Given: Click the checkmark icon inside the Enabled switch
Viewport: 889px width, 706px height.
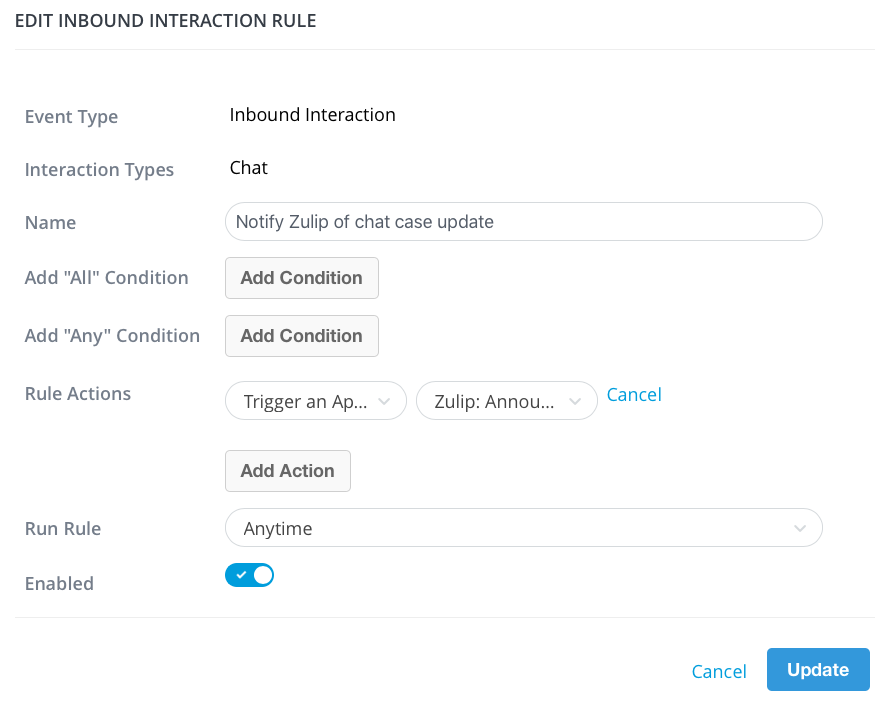Looking at the screenshot, I should [x=241, y=575].
